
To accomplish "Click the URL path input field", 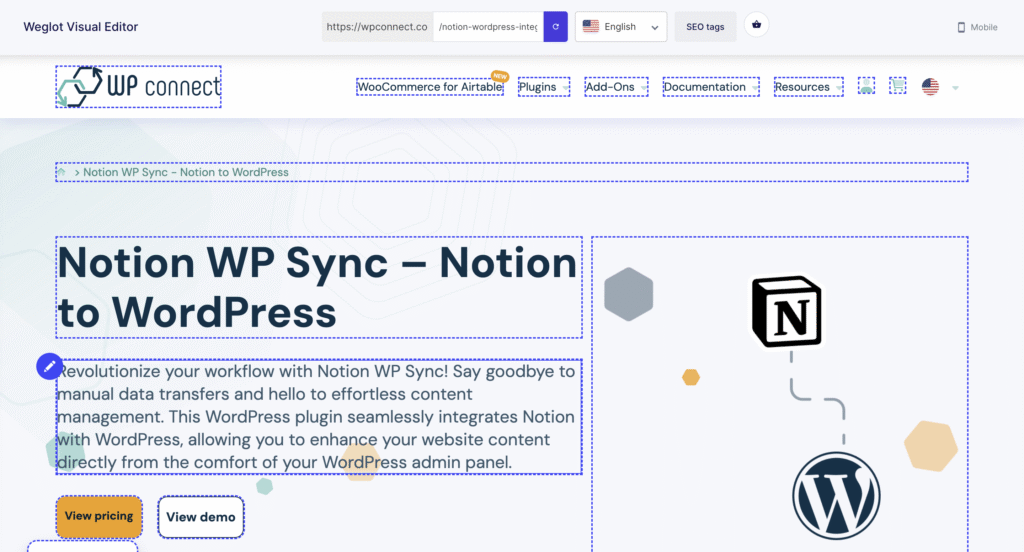I will [488, 27].
